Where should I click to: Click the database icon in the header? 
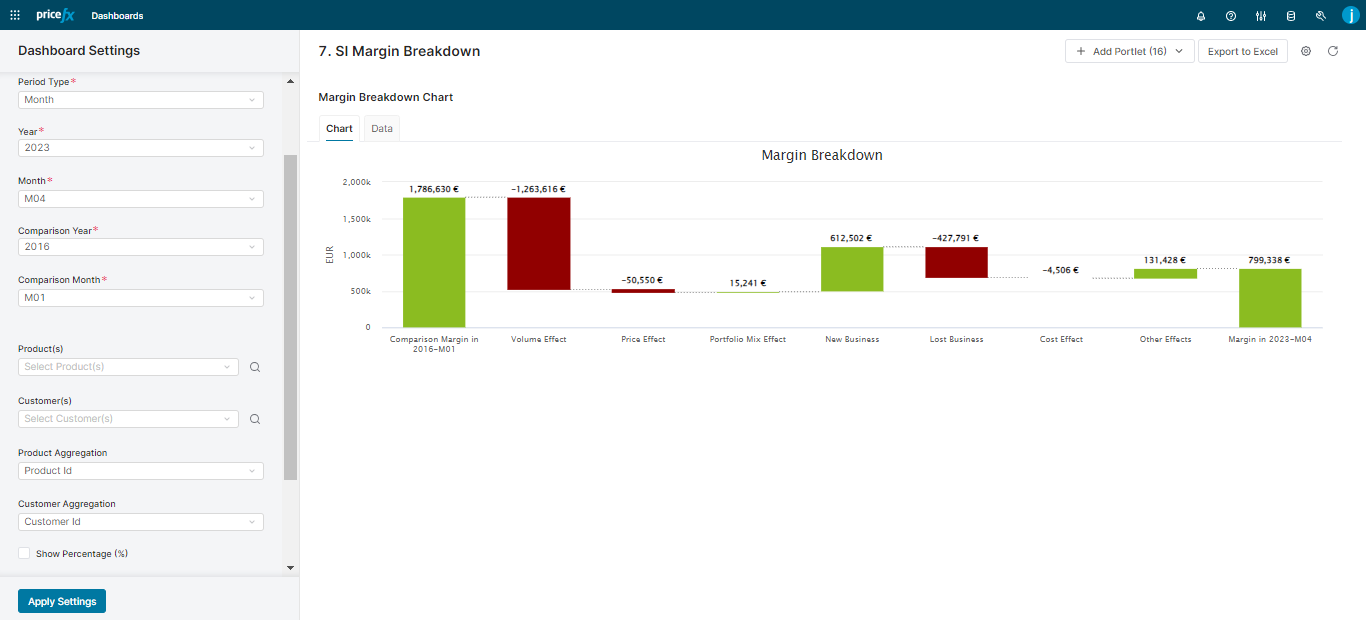[1291, 15]
